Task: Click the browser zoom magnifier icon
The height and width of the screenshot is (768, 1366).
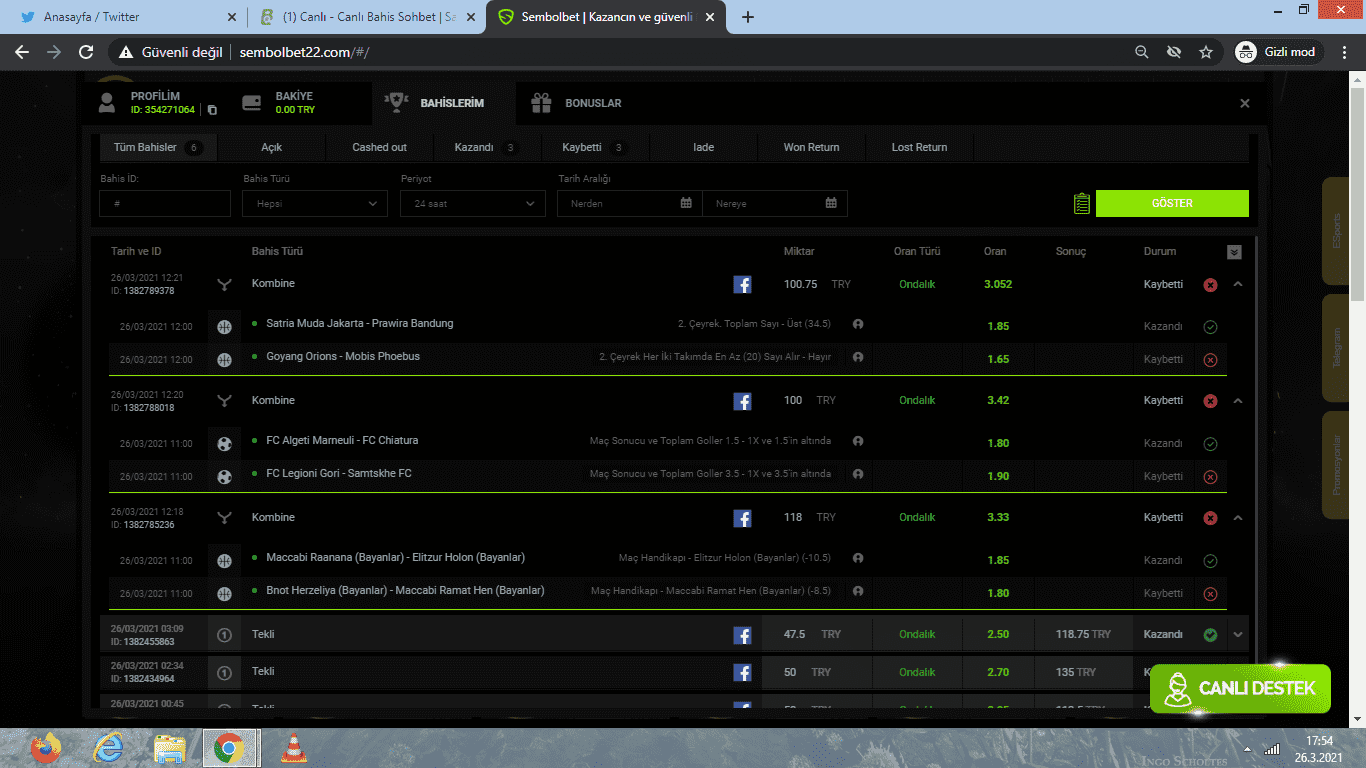Action: 1142,52
